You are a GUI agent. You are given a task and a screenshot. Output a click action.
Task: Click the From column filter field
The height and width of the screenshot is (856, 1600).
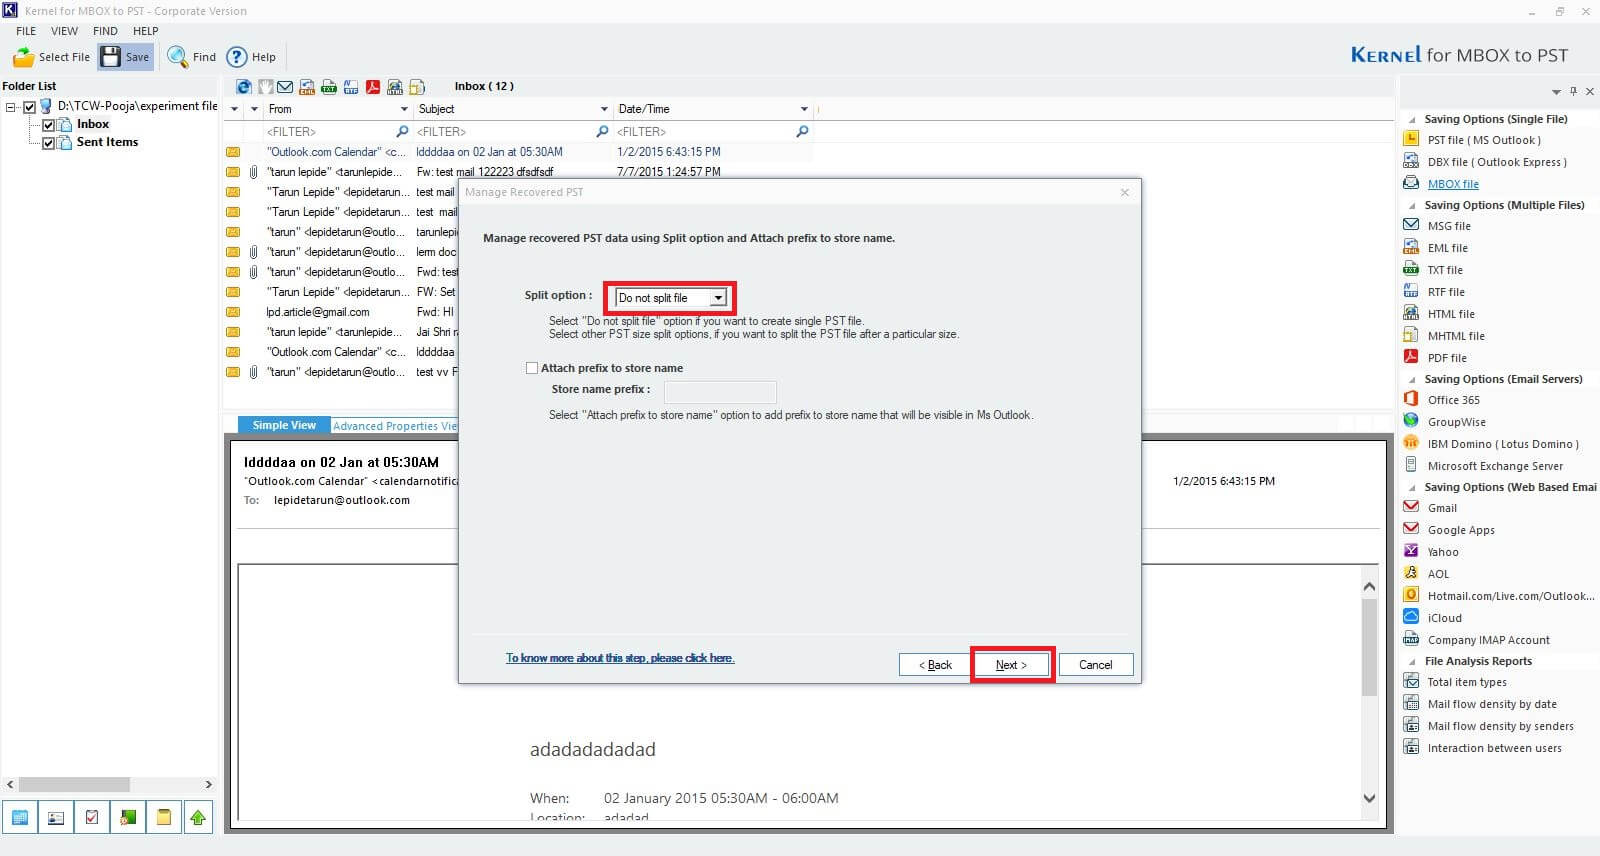click(x=329, y=131)
